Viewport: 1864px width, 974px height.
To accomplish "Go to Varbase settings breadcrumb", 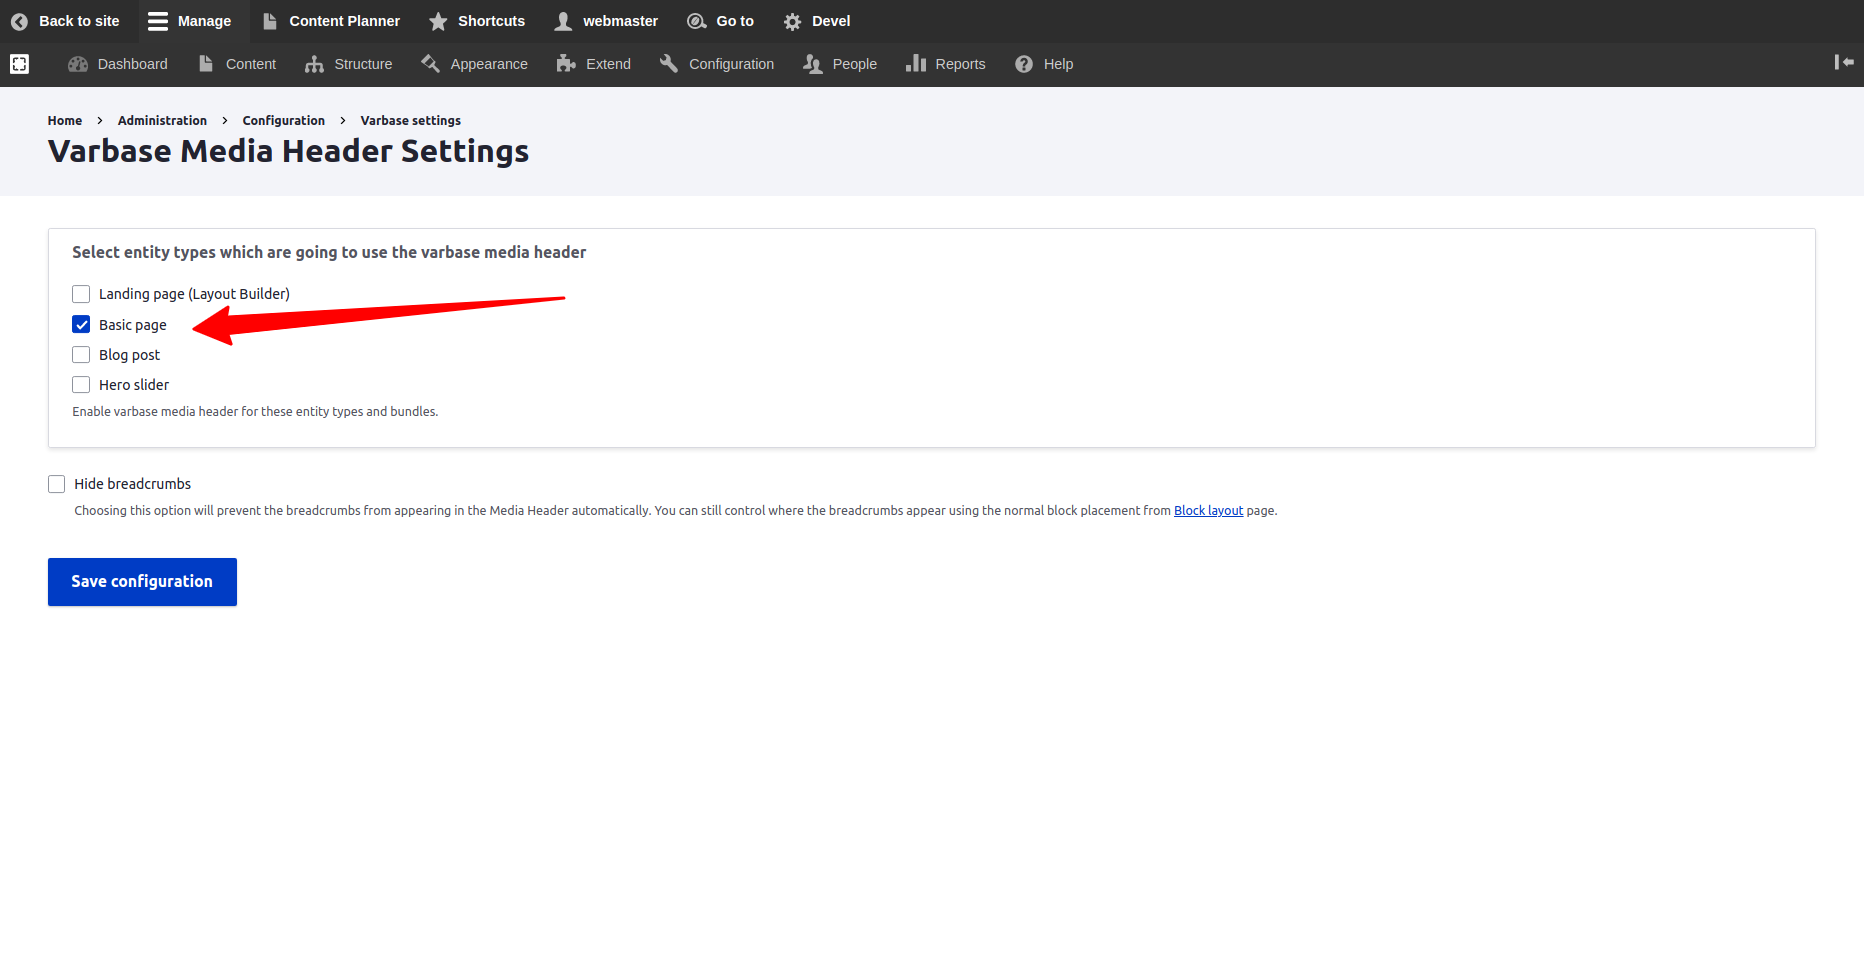I will pyautogui.click(x=411, y=120).
